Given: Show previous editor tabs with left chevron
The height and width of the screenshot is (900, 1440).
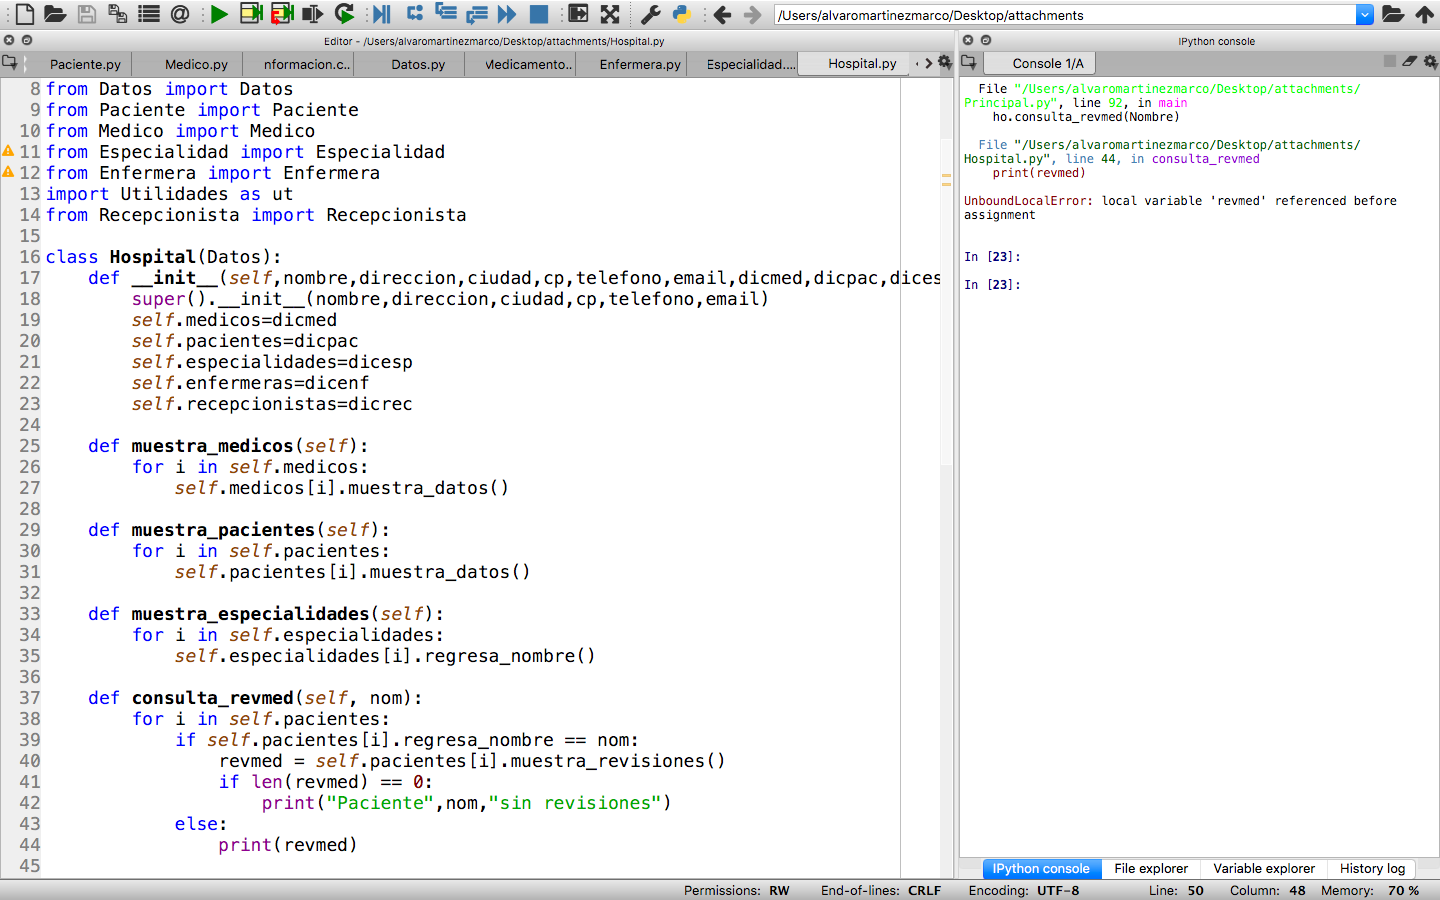Looking at the screenshot, I should click(917, 63).
